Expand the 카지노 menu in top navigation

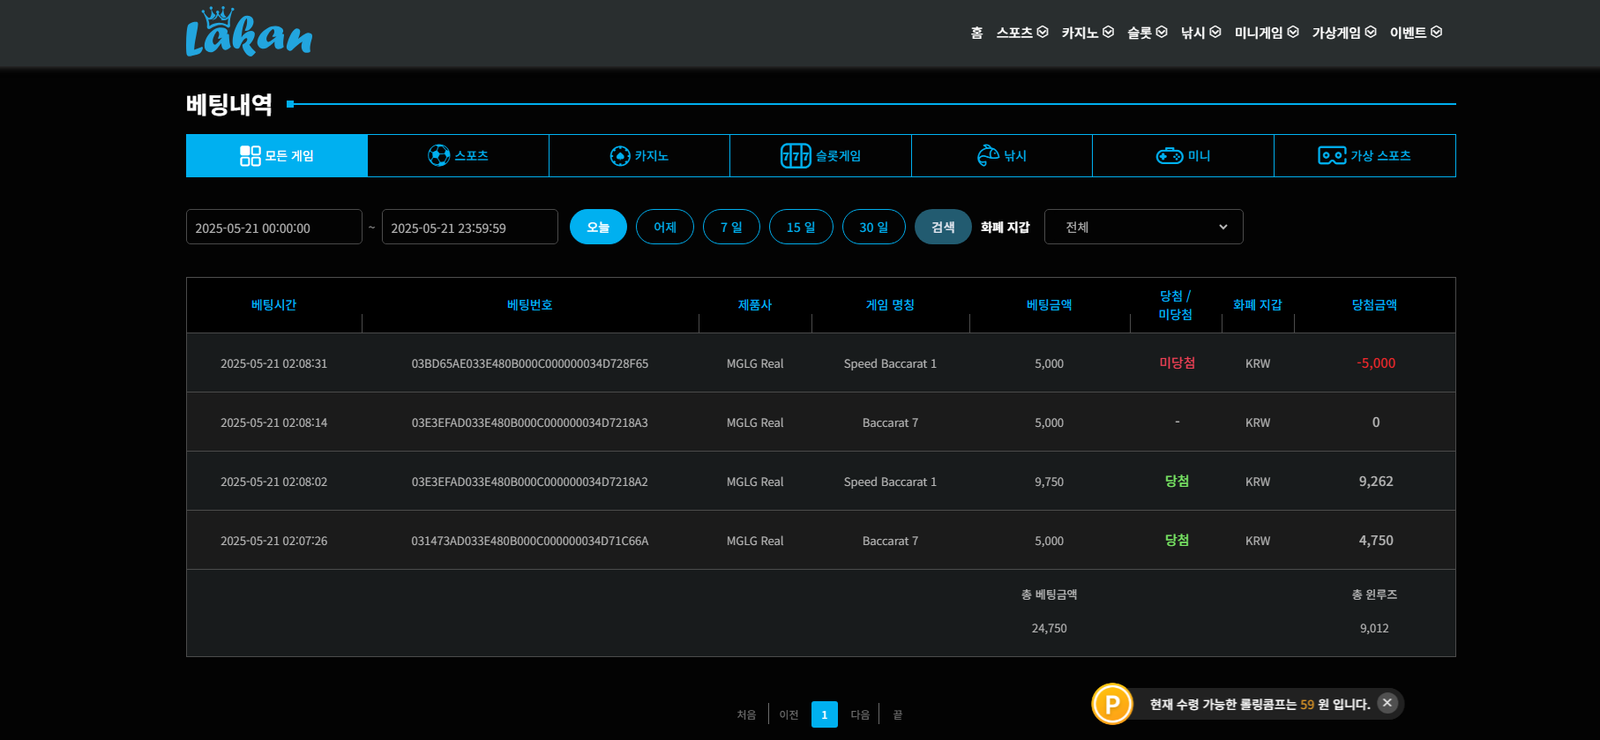point(1087,33)
